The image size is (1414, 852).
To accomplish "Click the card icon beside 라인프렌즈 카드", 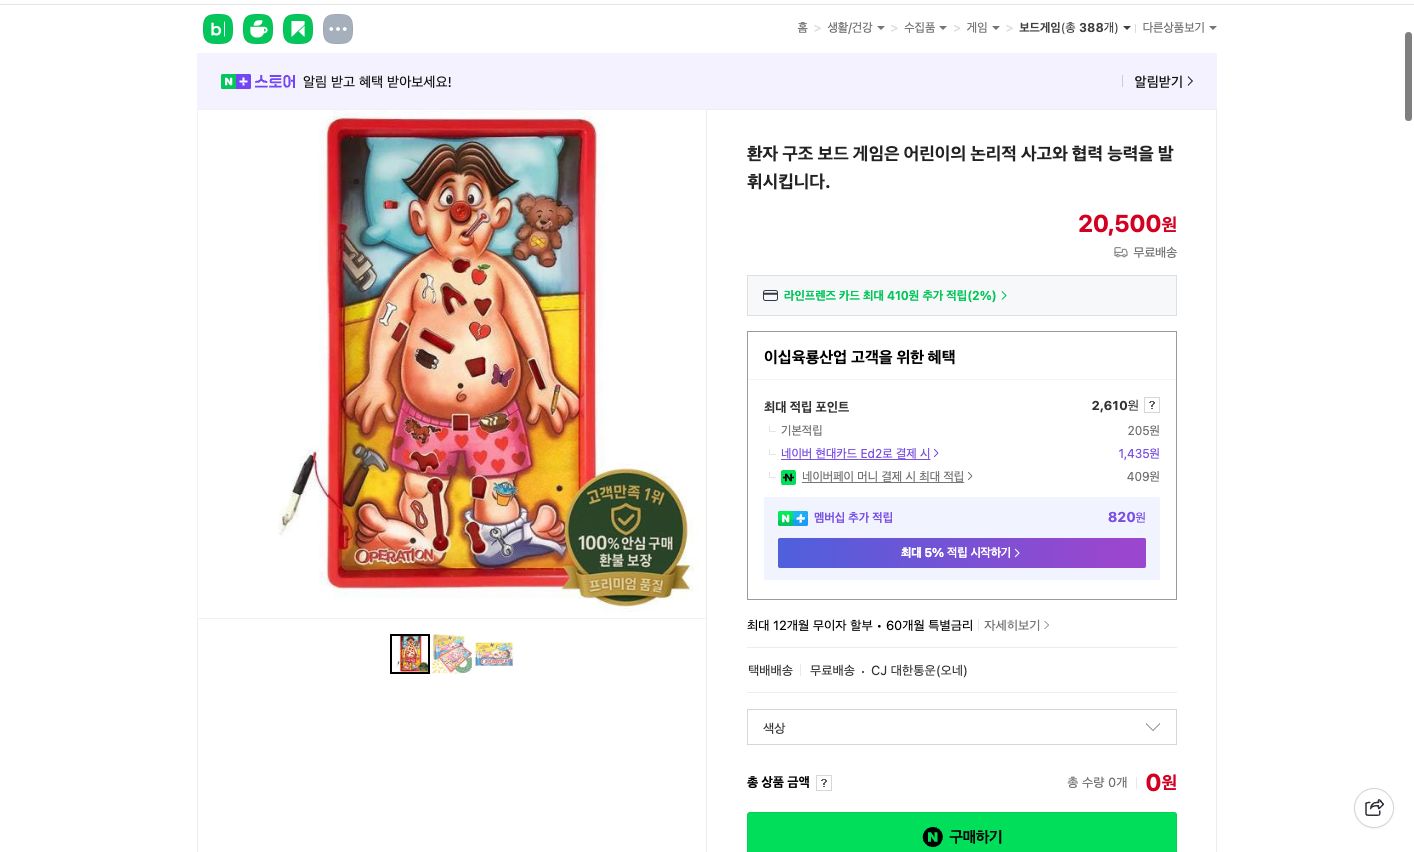I will [x=770, y=295].
